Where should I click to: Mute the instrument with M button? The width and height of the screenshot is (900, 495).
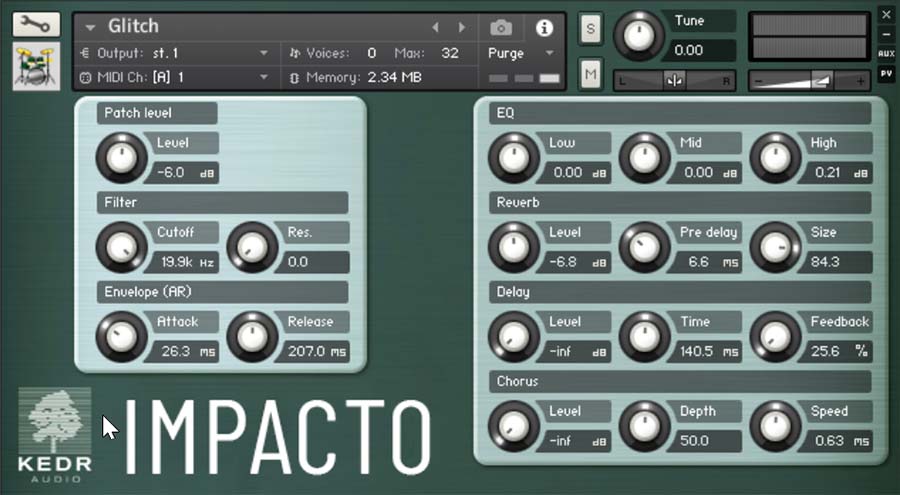coord(591,74)
